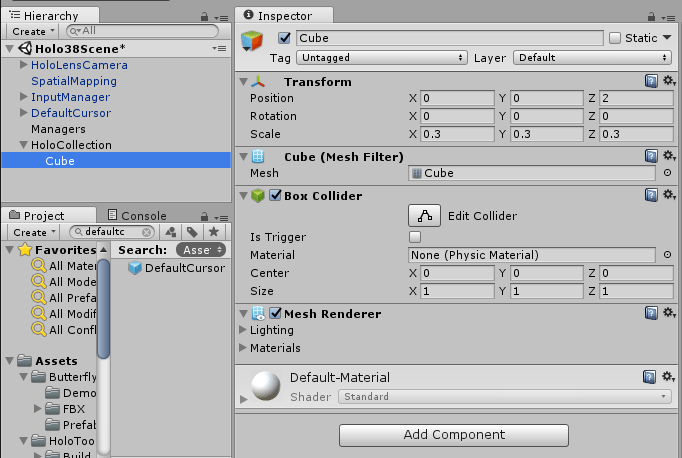682x458 pixels.
Task: Toggle the Static checkbox for Cube
Action: [614, 38]
